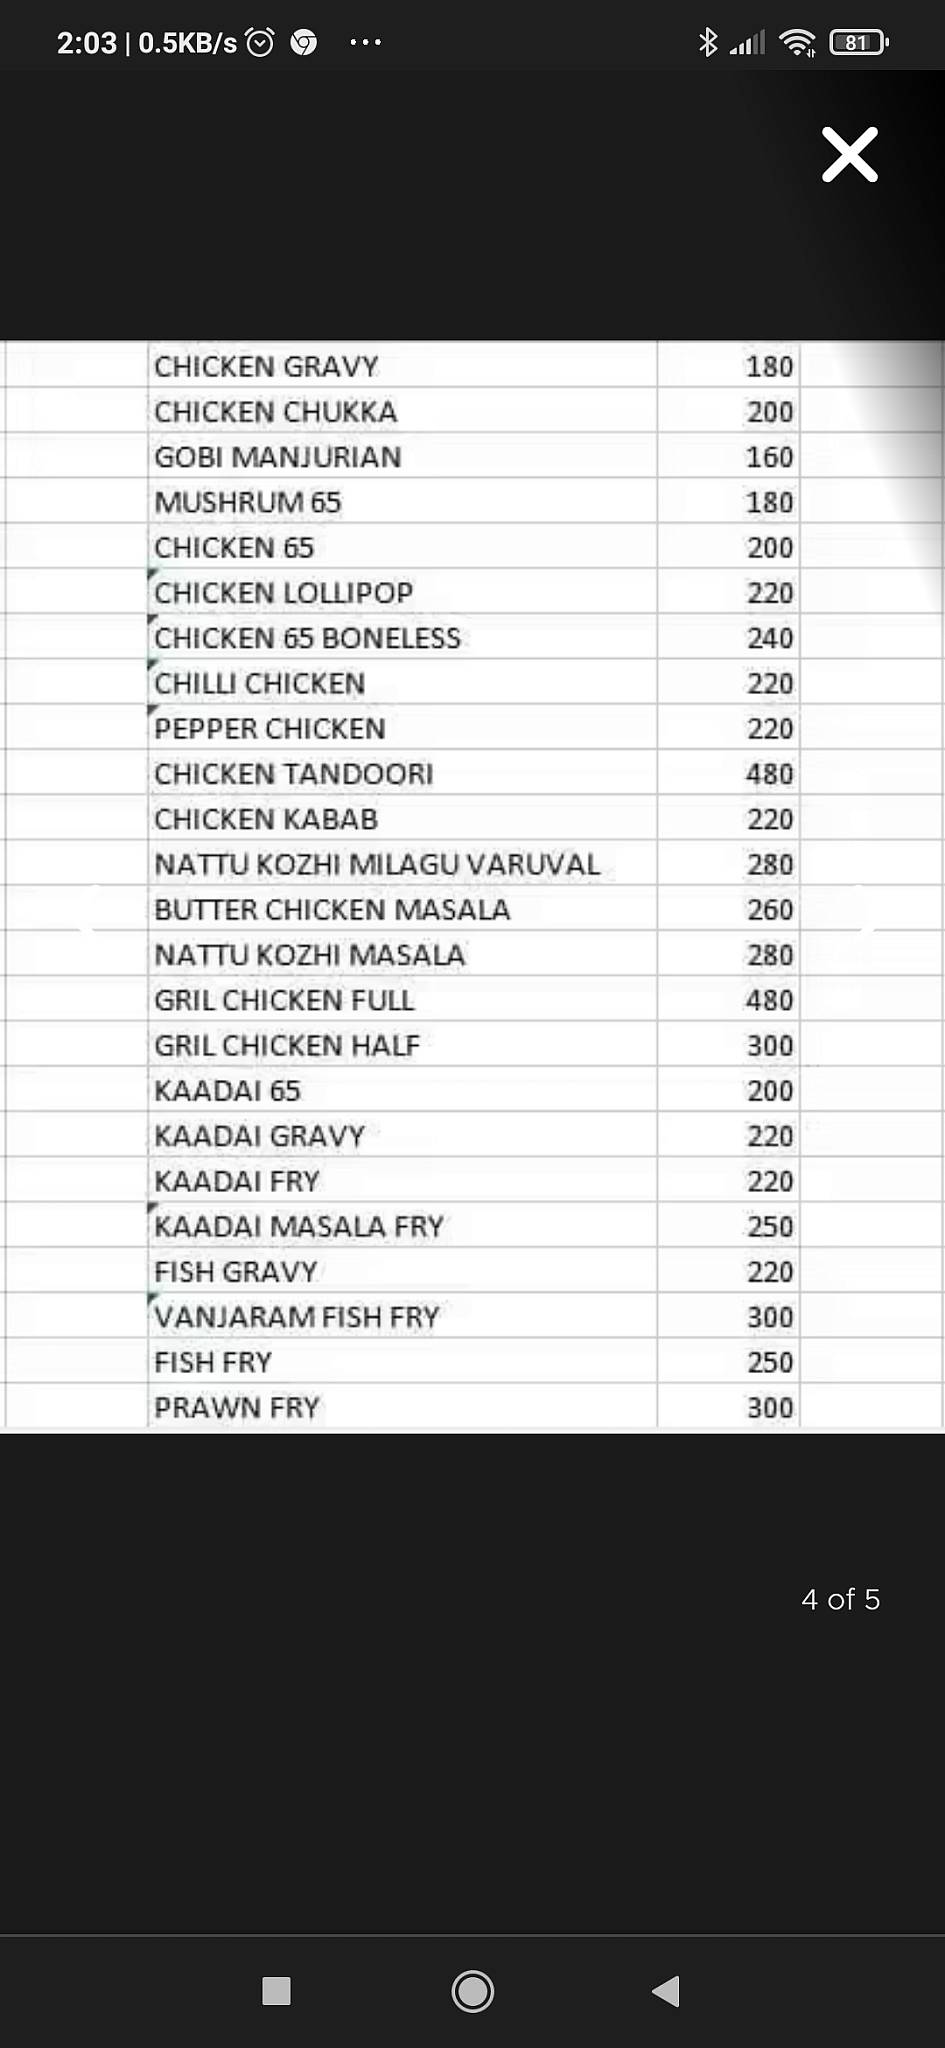Tap the Android home navigation button
Image resolution: width=945 pixels, height=2048 pixels.
point(472,1991)
